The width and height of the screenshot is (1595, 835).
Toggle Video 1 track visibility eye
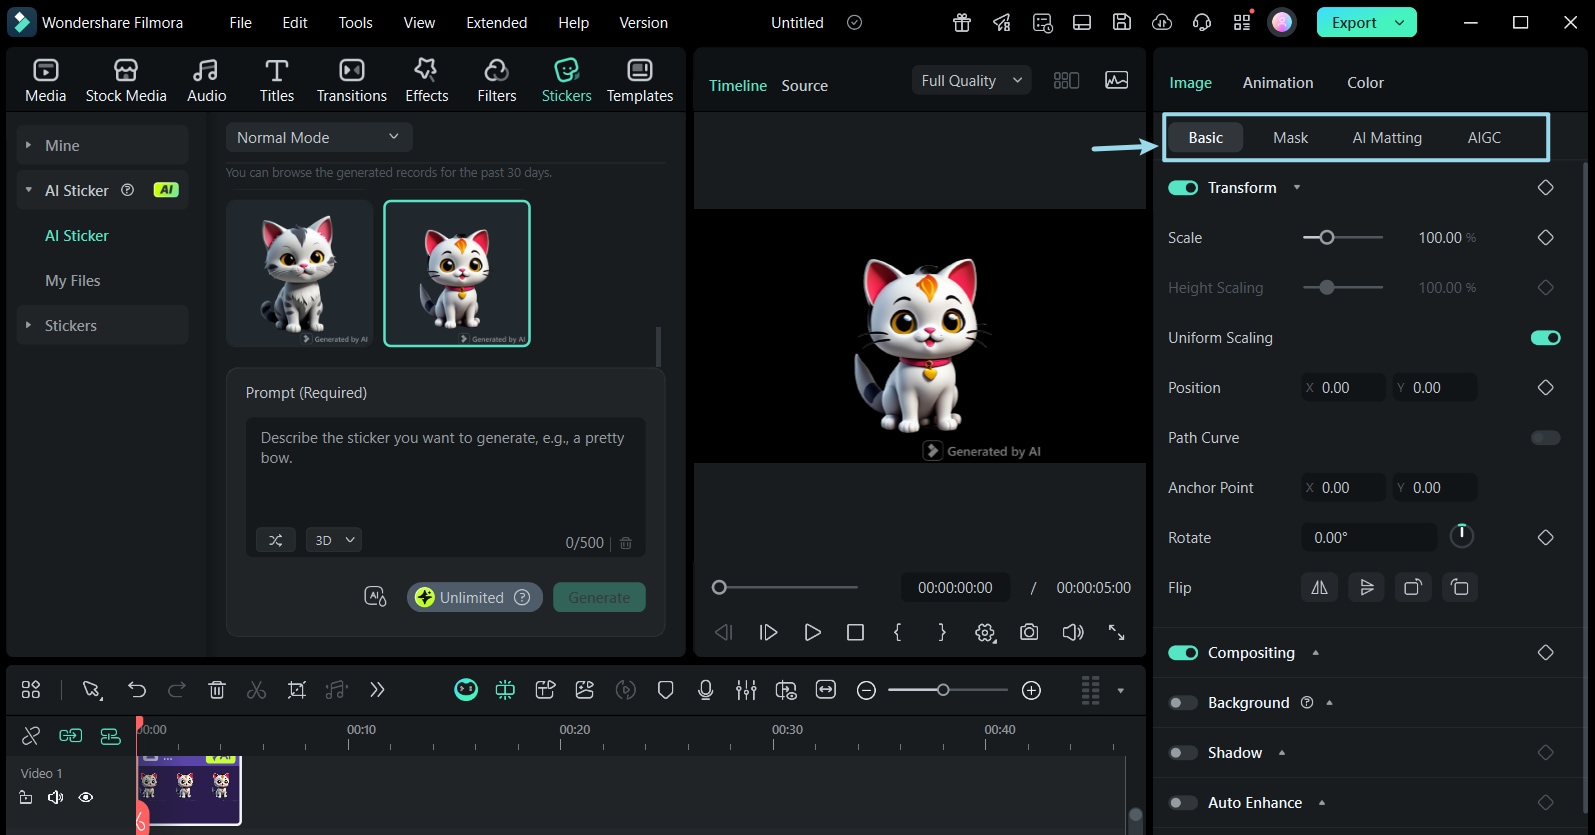[x=86, y=797]
